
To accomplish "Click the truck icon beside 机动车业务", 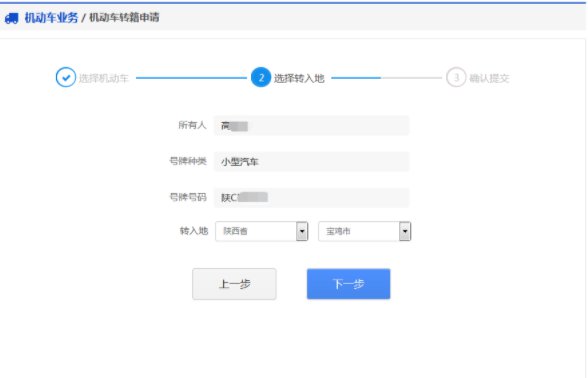I will click(x=11, y=18).
